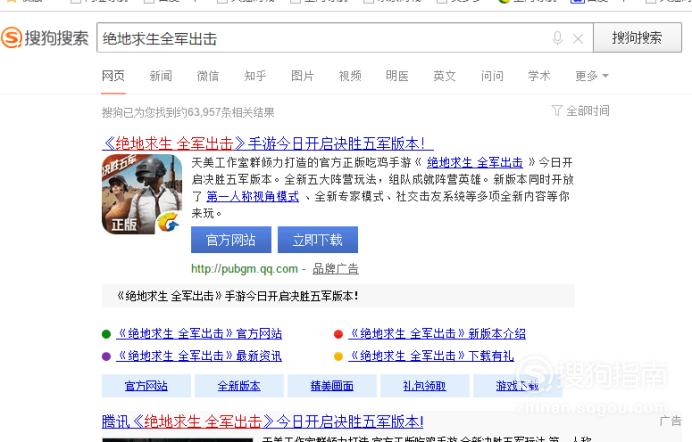Open the 《绝地求生 全军出击》最新资讯 link
The image size is (692, 442).
[199, 356]
